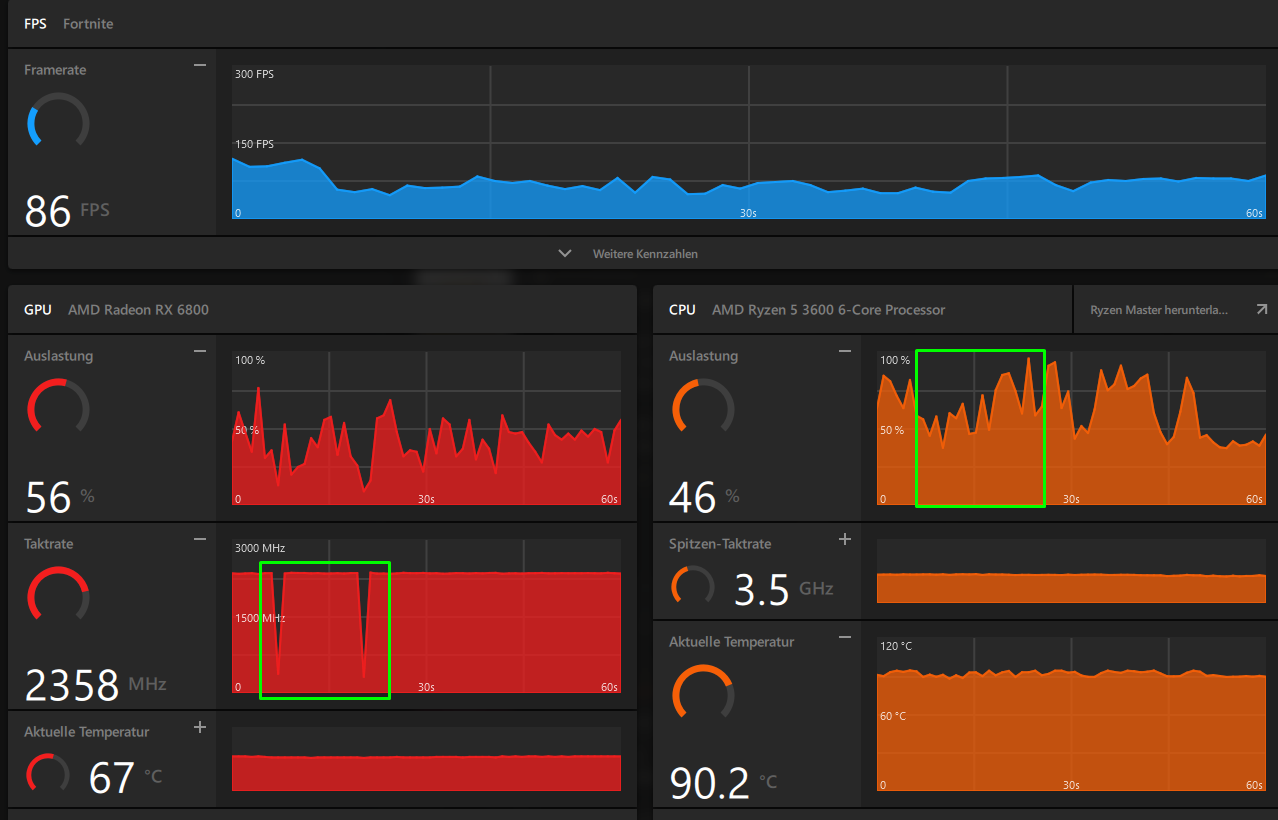This screenshot has width=1278, height=820.
Task: Click the 56 % GPU usage value
Action: point(59,497)
